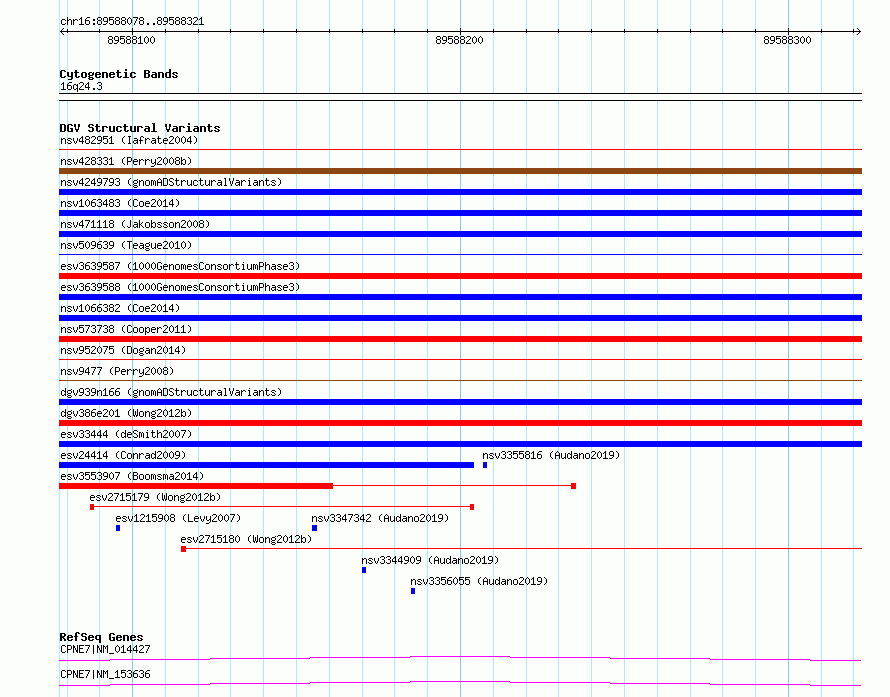Screen dimensions: 890x697
Task: Click the left arrow of the ruler
Action: pos(63,31)
